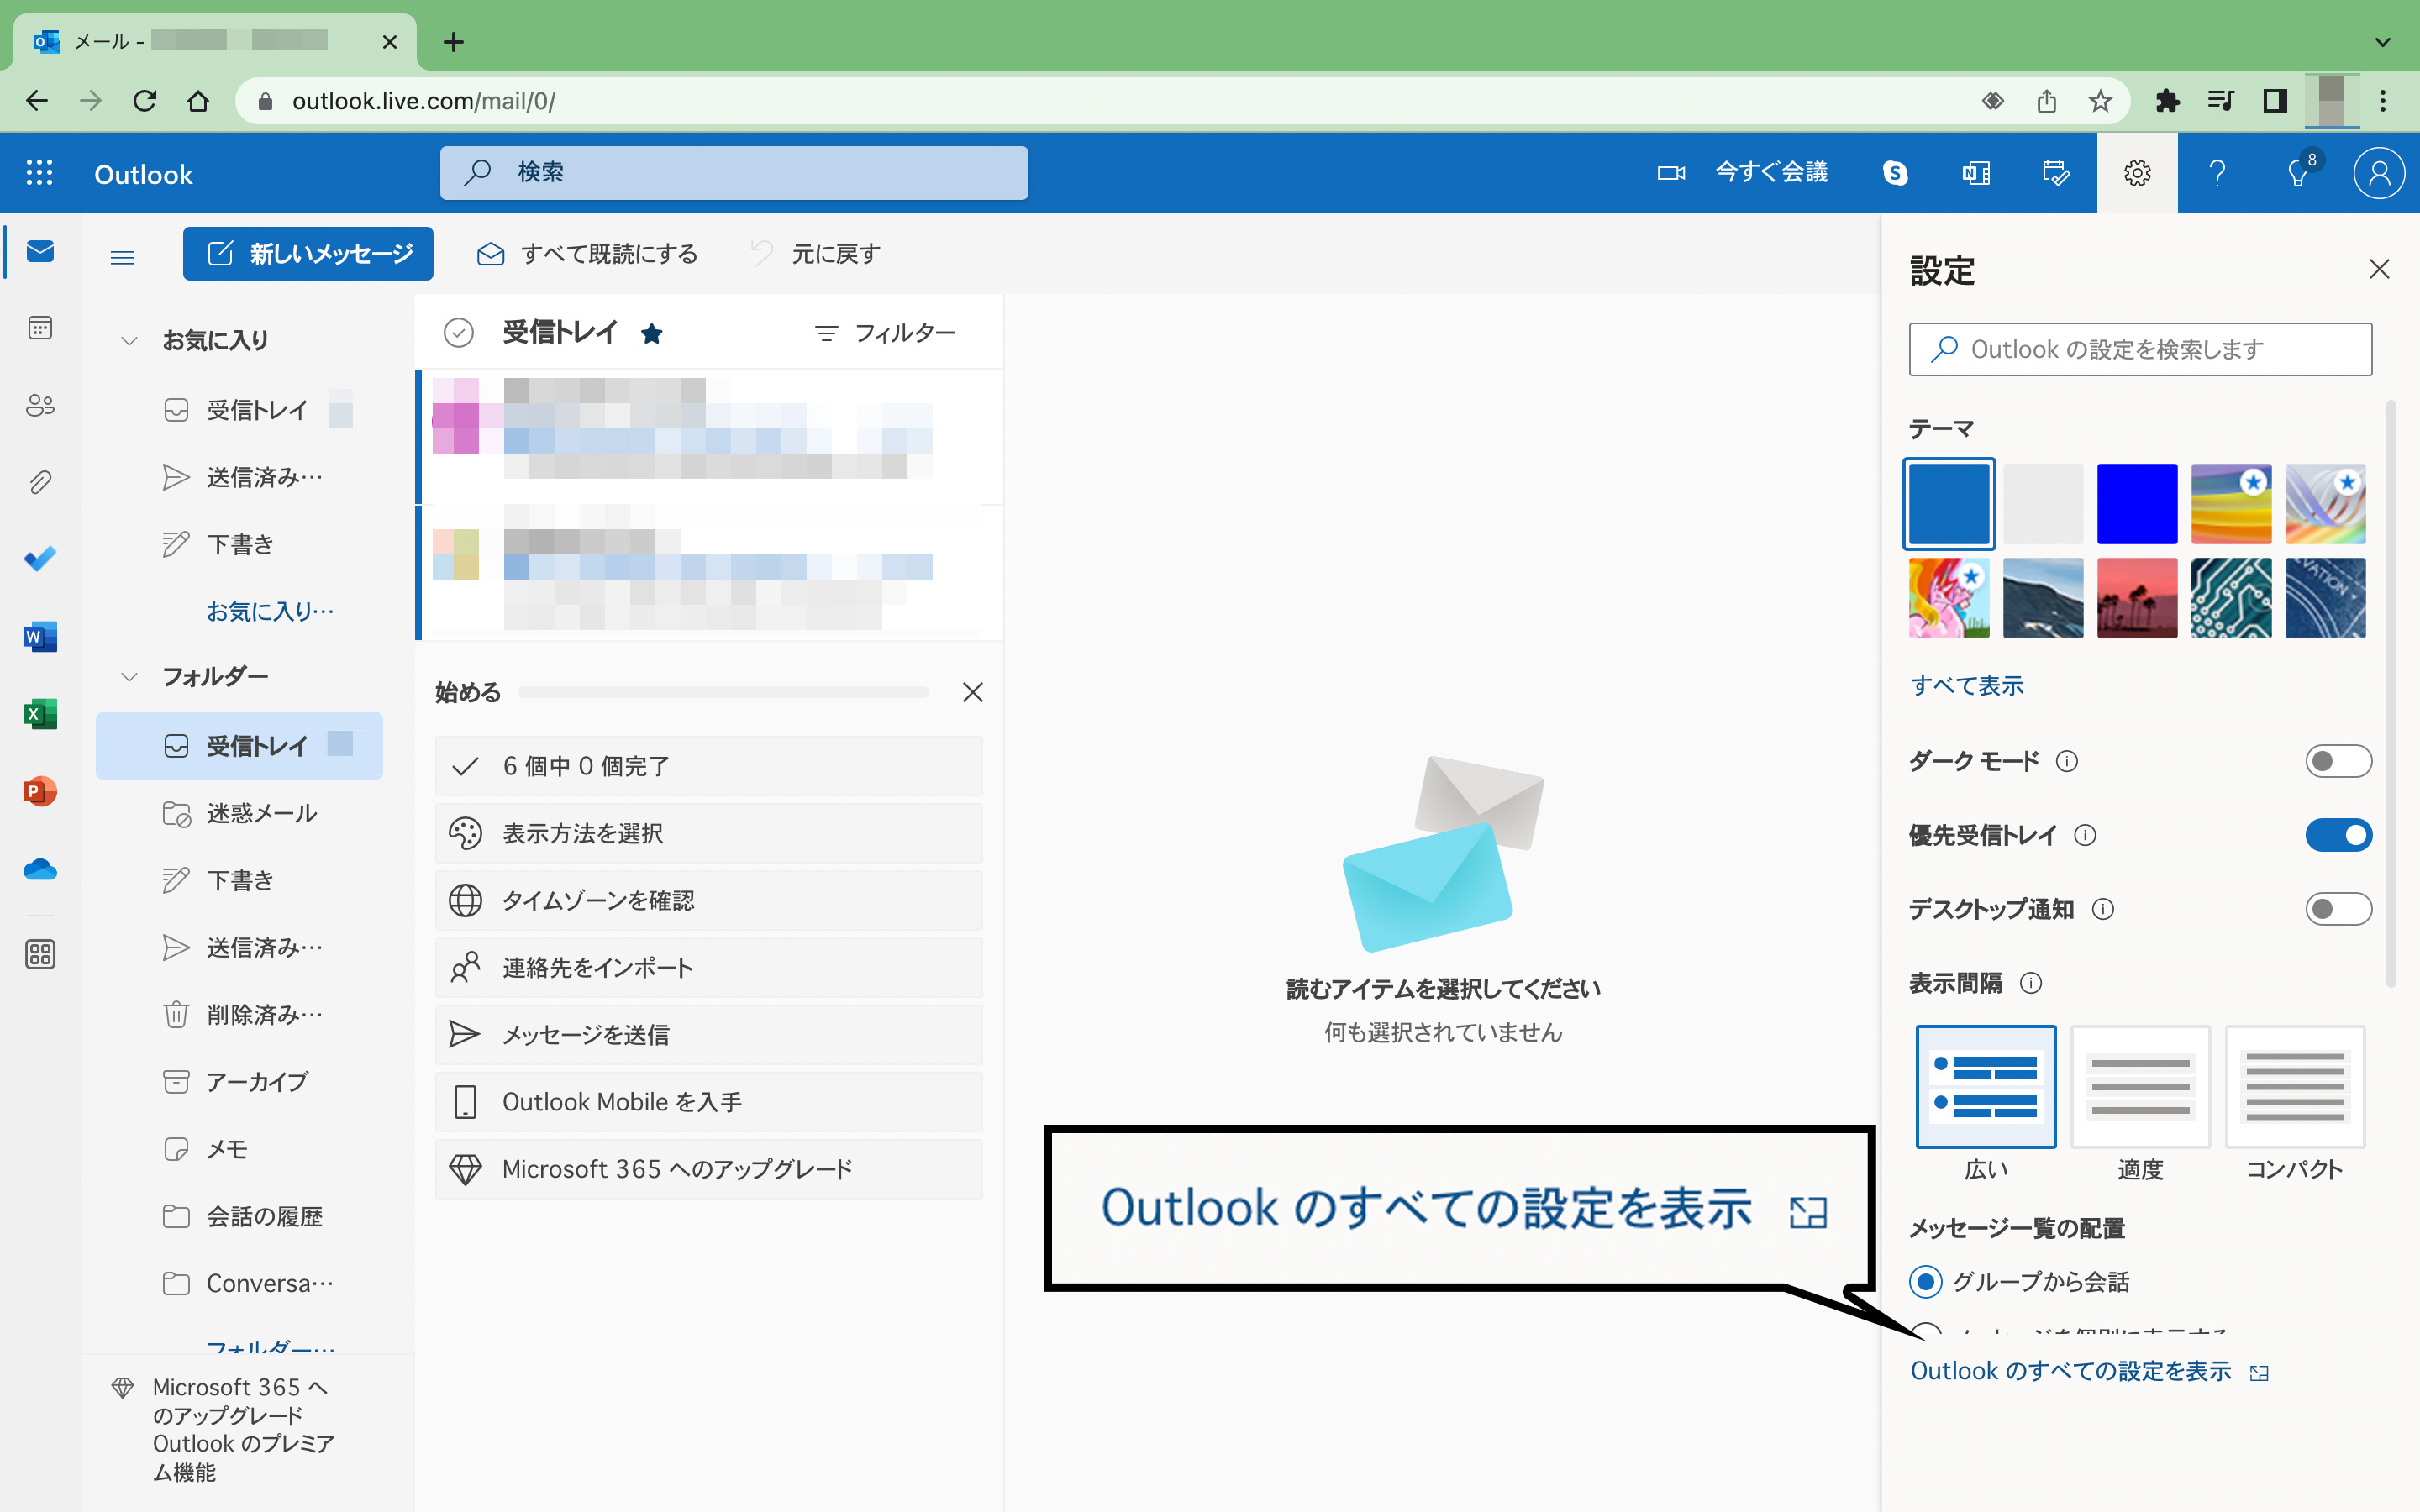Click すべて既読にする
Image resolution: width=2420 pixels, height=1512 pixels.
(x=587, y=254)
